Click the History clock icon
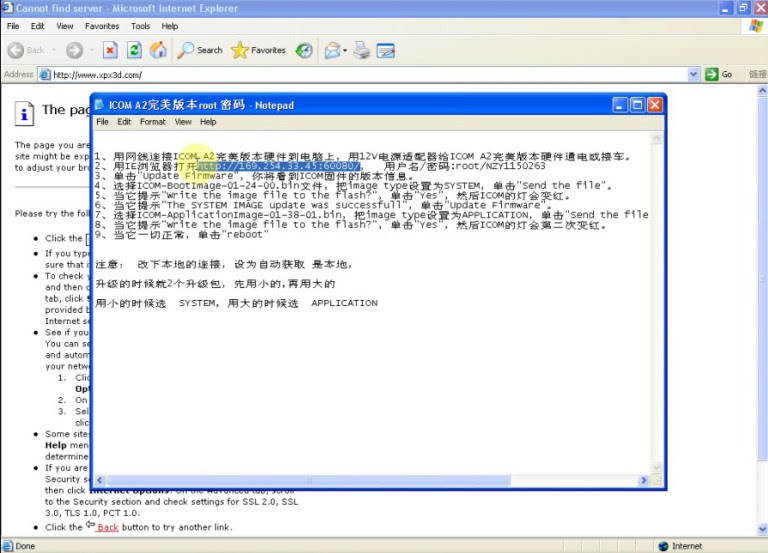The image size is (768, 553). [x=304, y=50]
